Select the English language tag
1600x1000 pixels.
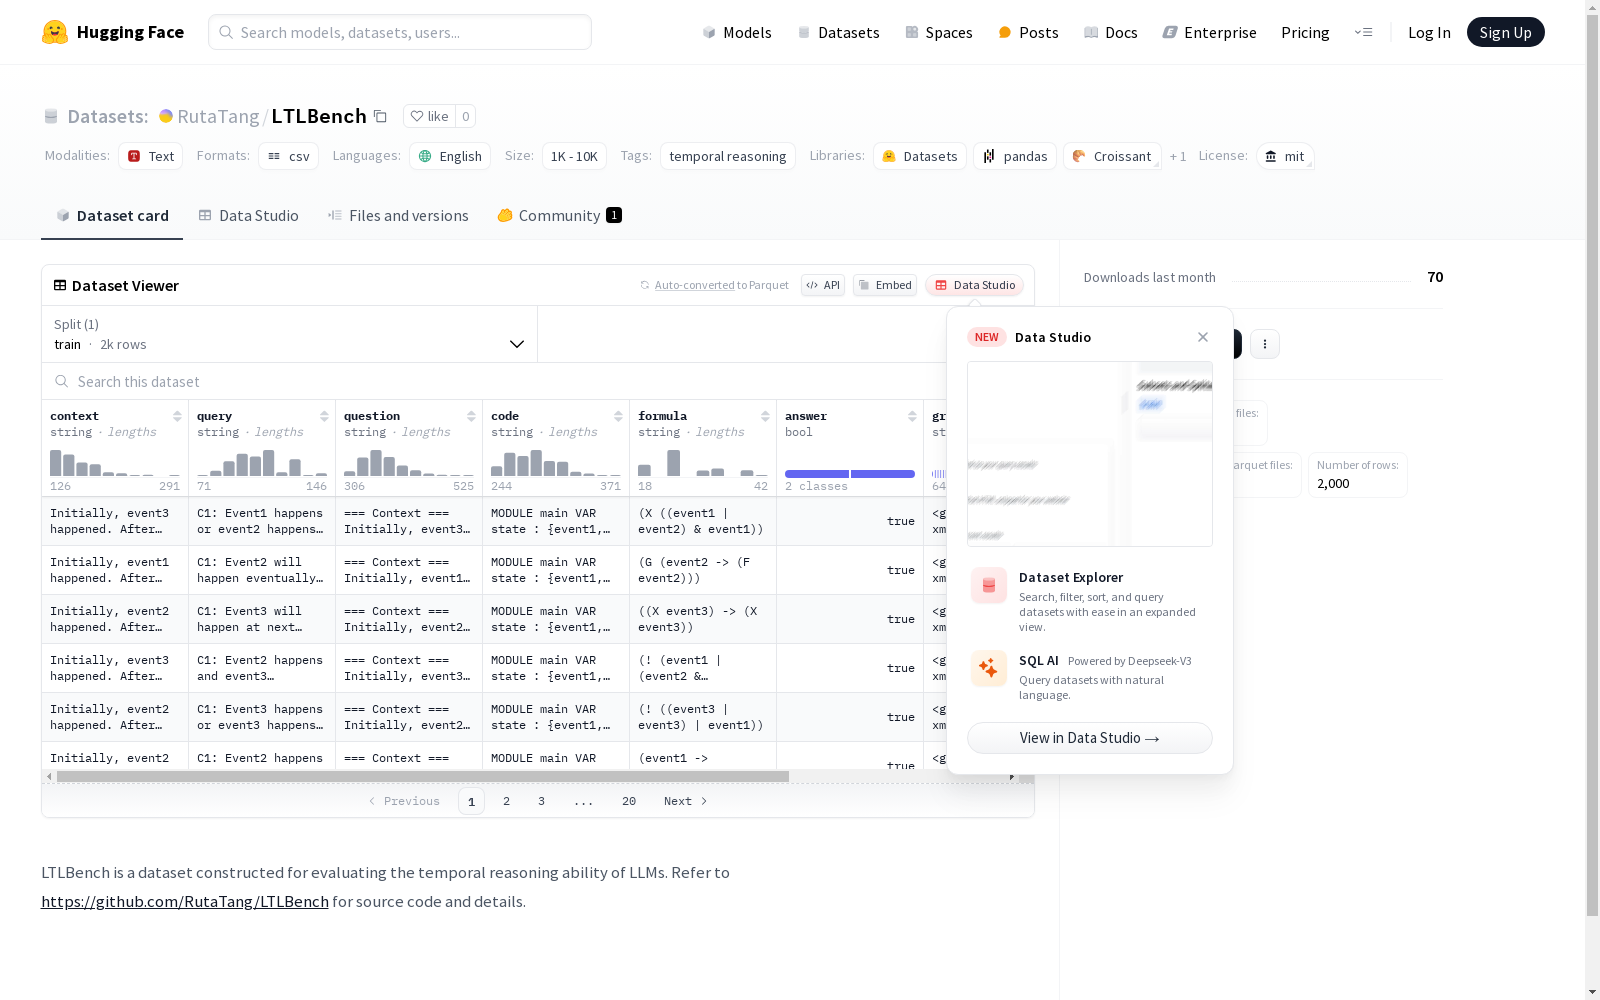[x=450, y=156]
